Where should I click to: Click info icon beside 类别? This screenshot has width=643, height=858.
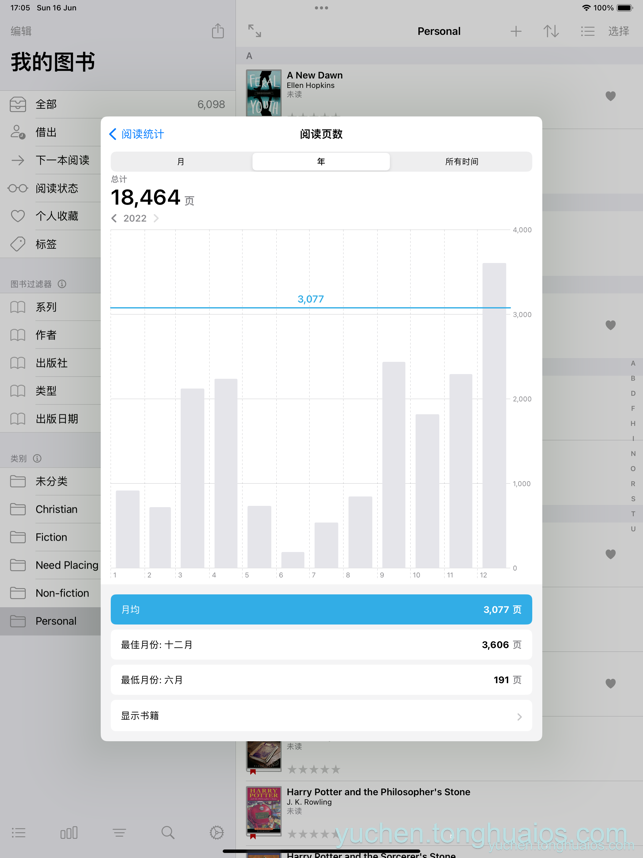pyautogui.click(x=37, y=459)
